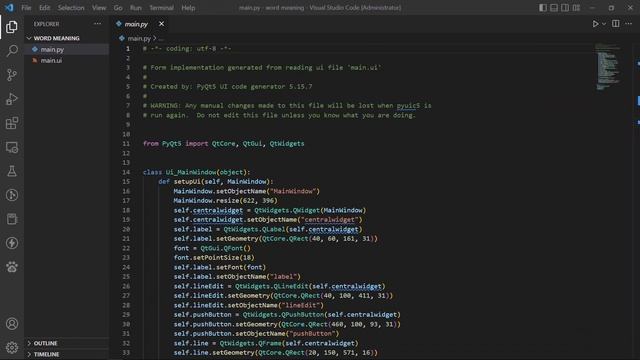Select the main.py editor tab
The height and width of the screenshot is (360, 640).
point(136,24)
